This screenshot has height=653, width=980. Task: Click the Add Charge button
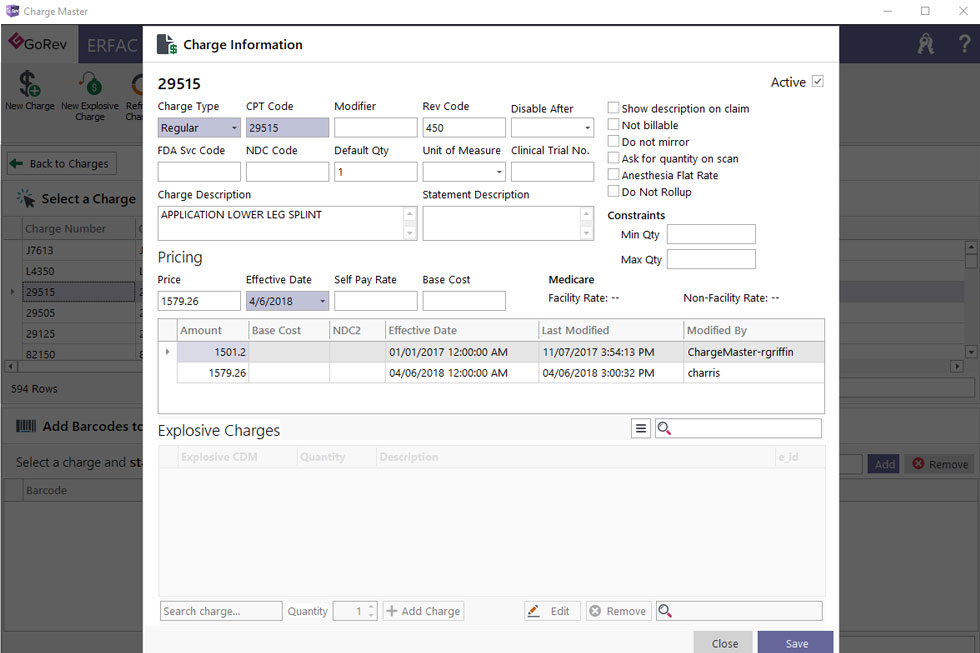tap(424, 611)
